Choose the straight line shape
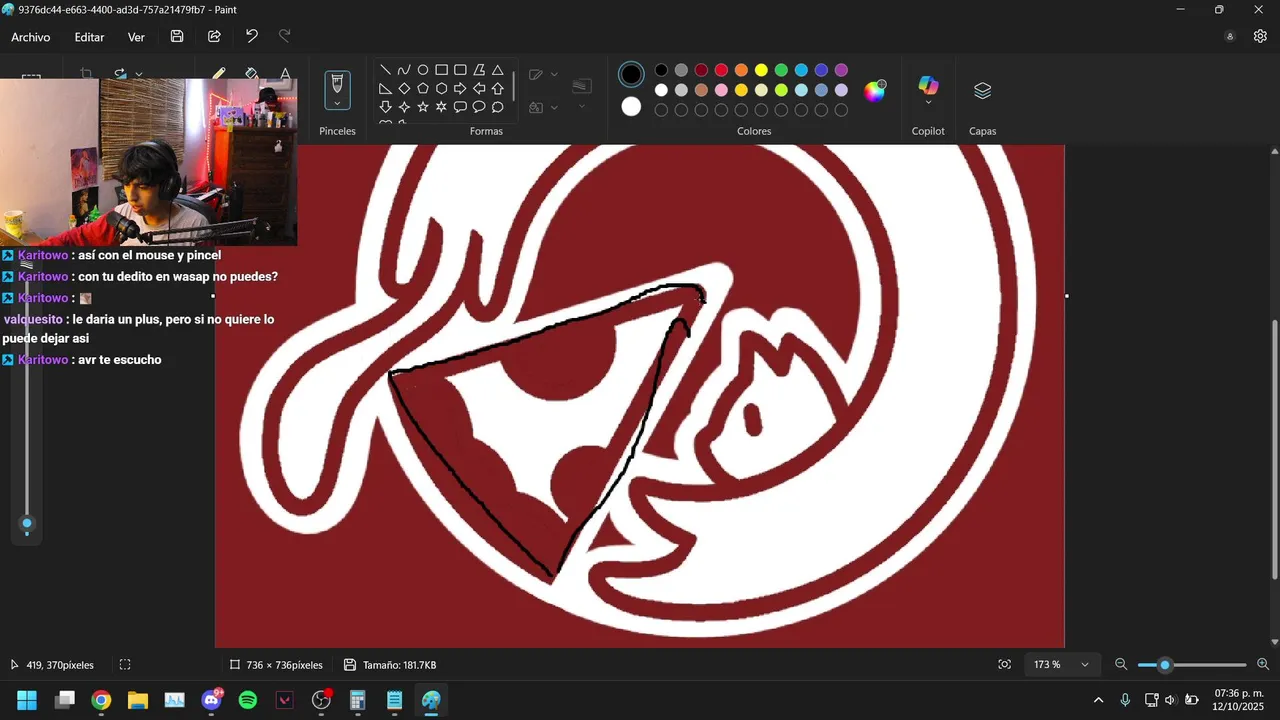This screenshot has width=1280, height=720. [x=385, y=70]
